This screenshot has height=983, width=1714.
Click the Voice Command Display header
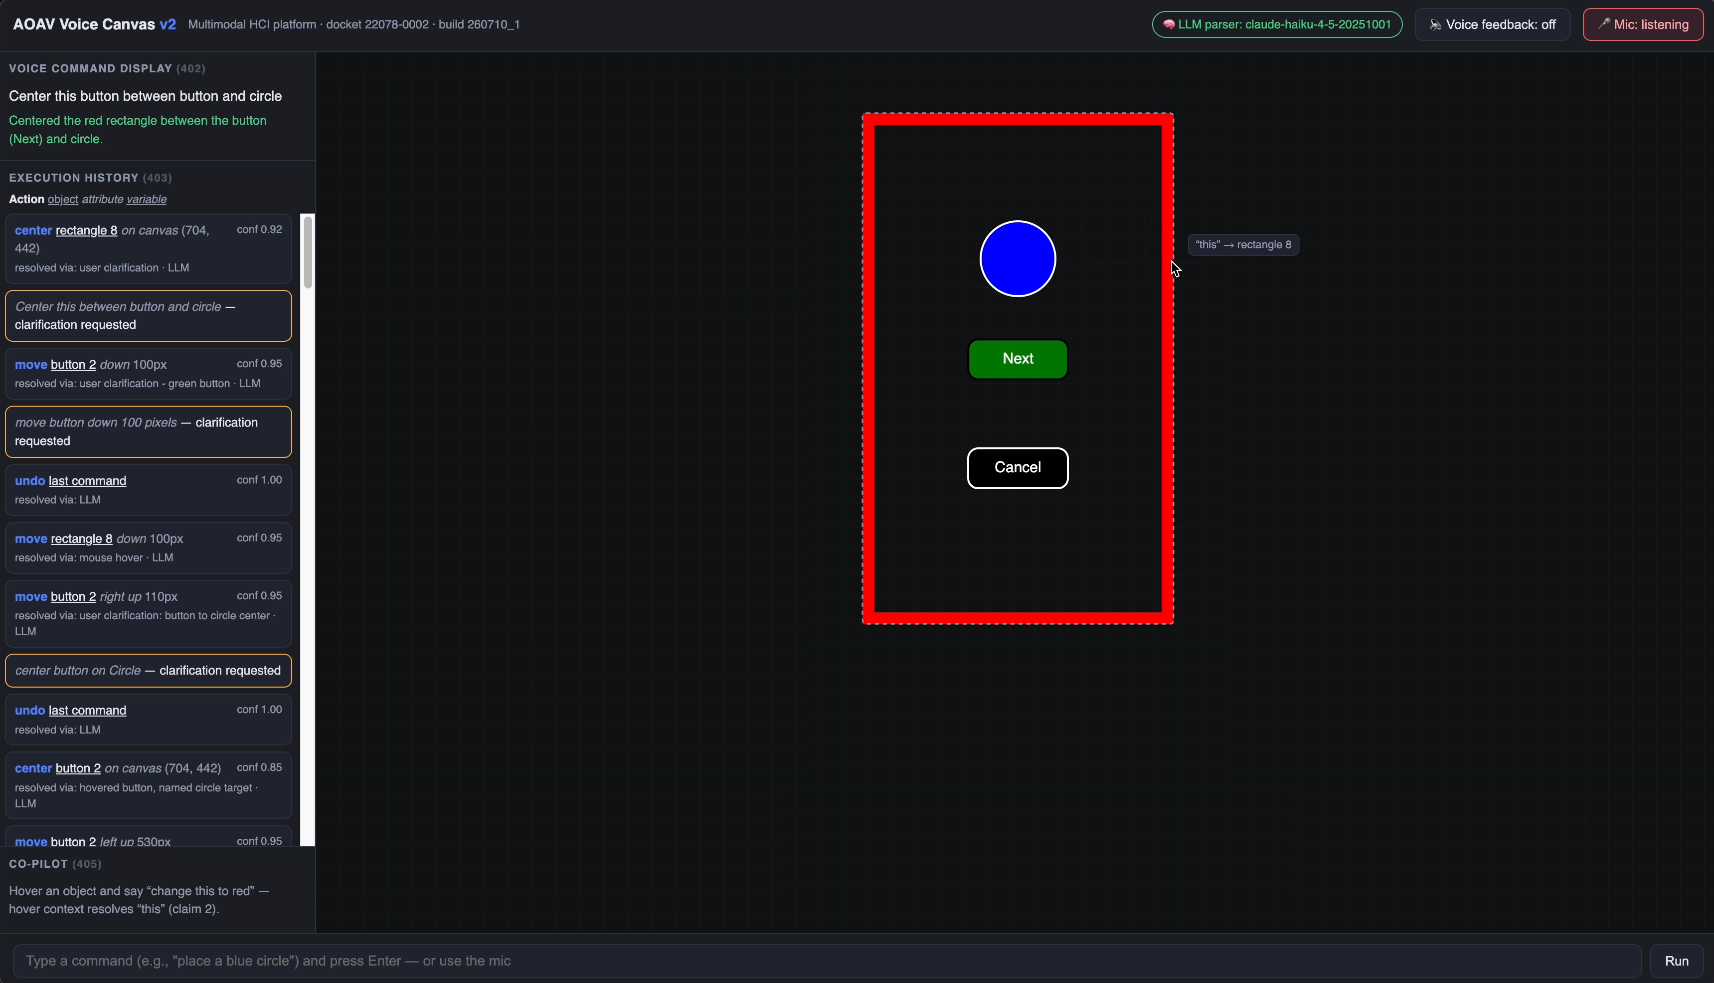(x=107, y=69)
